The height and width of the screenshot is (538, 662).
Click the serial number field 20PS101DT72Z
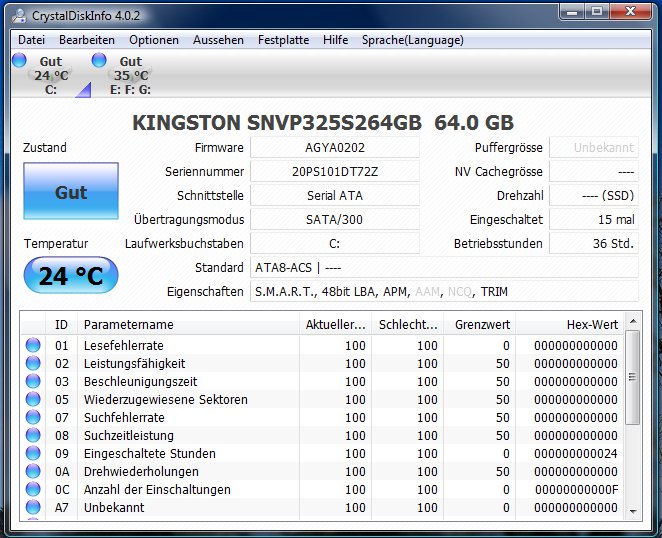[335, 172]
